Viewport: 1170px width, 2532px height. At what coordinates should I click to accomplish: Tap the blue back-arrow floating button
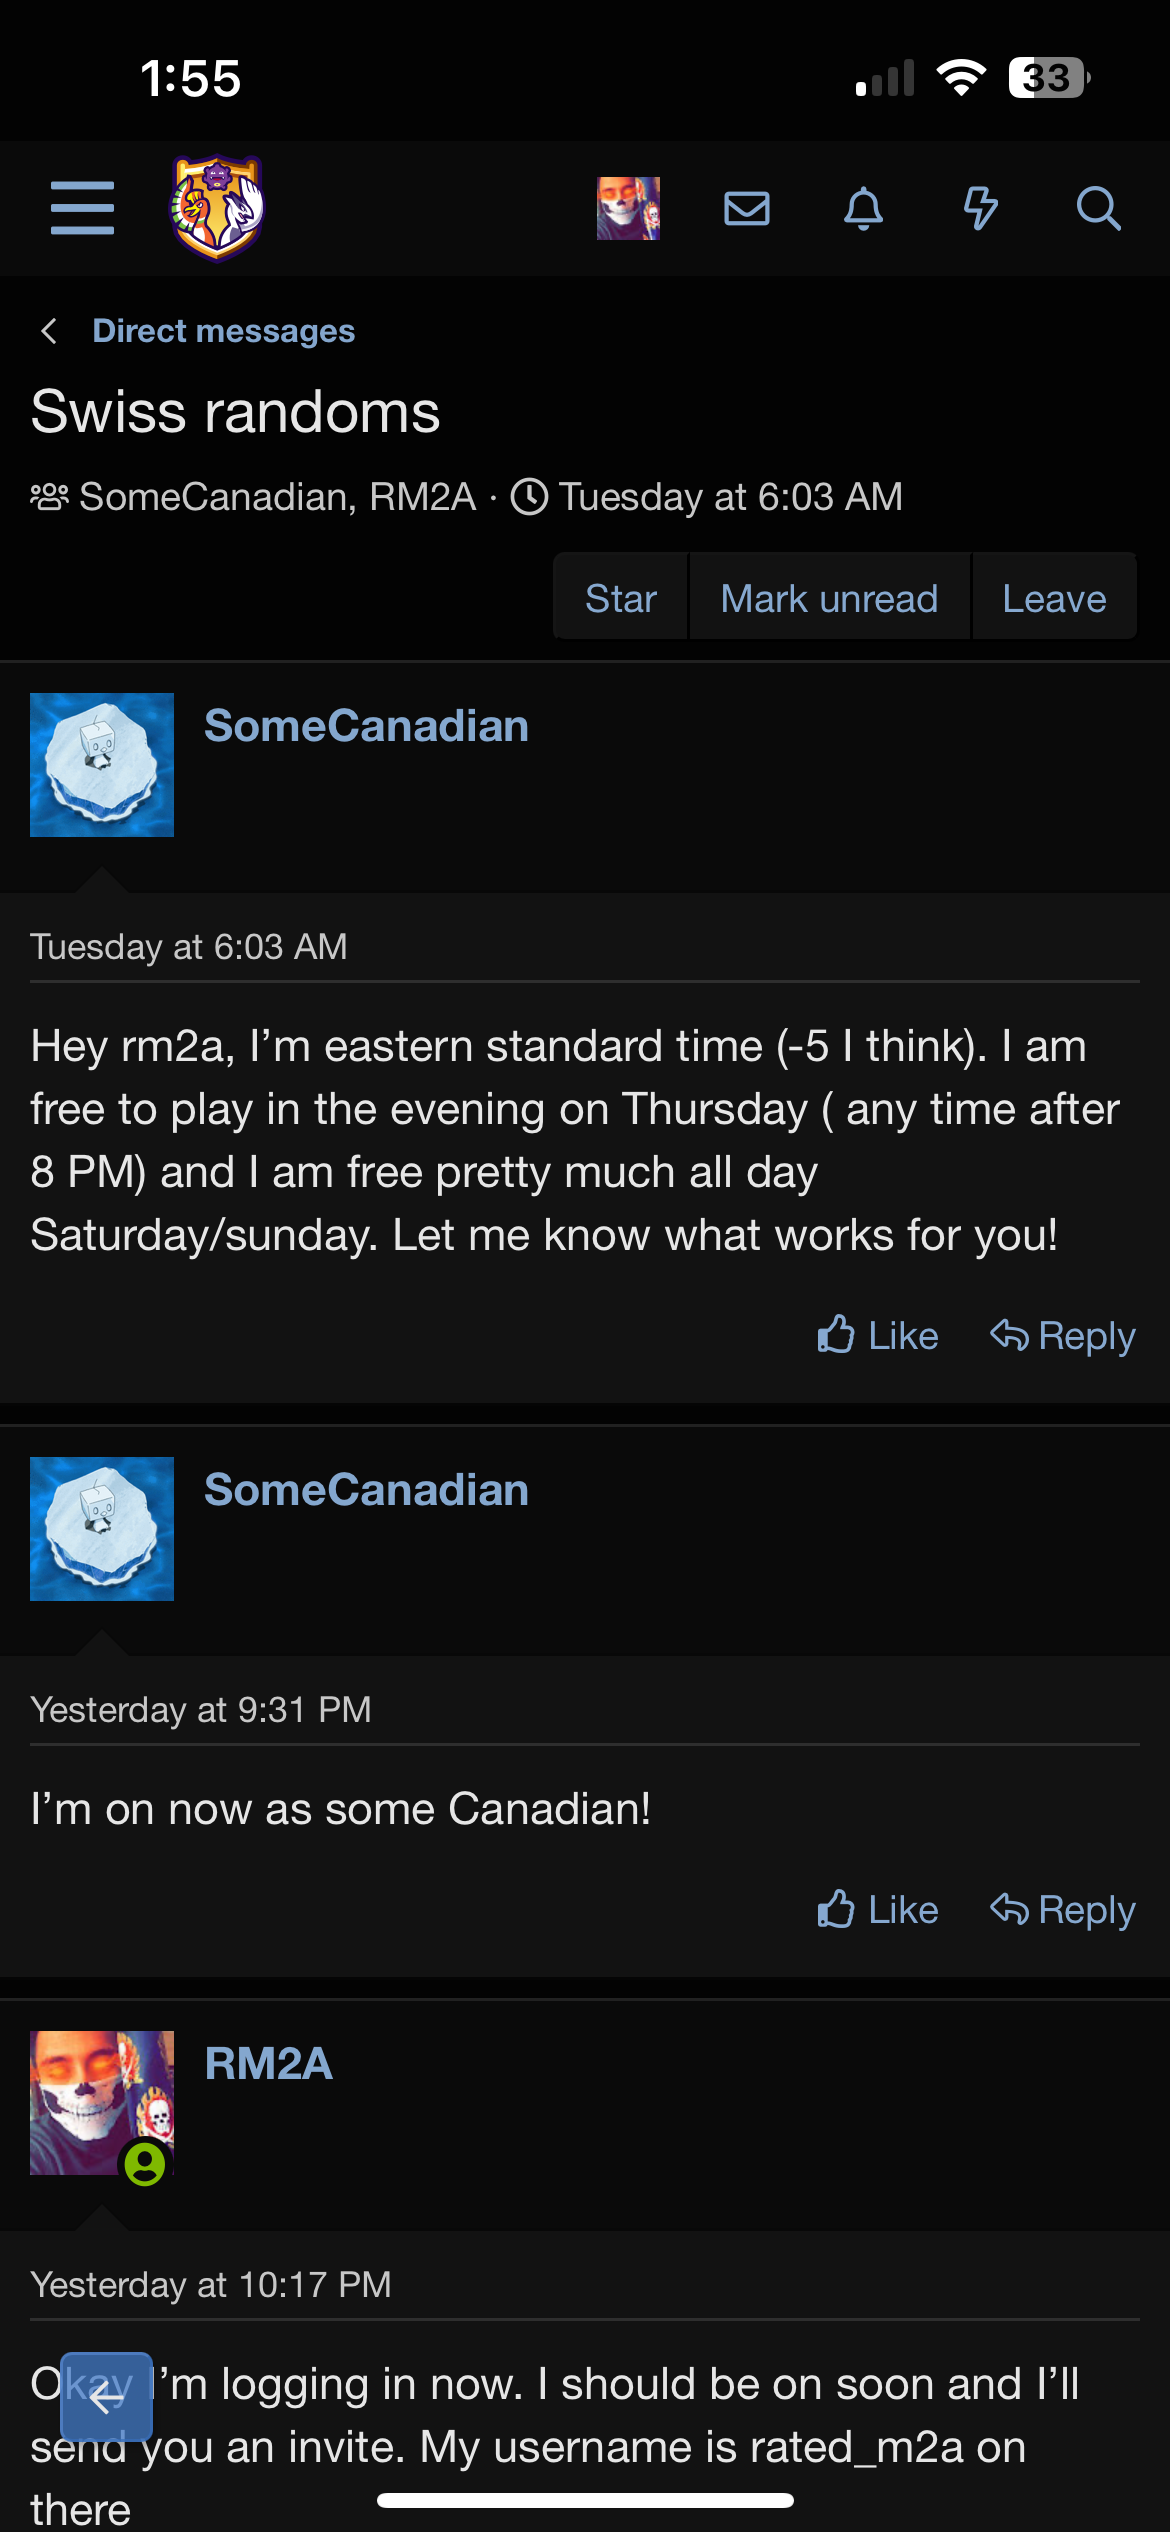coord(106,2397)
